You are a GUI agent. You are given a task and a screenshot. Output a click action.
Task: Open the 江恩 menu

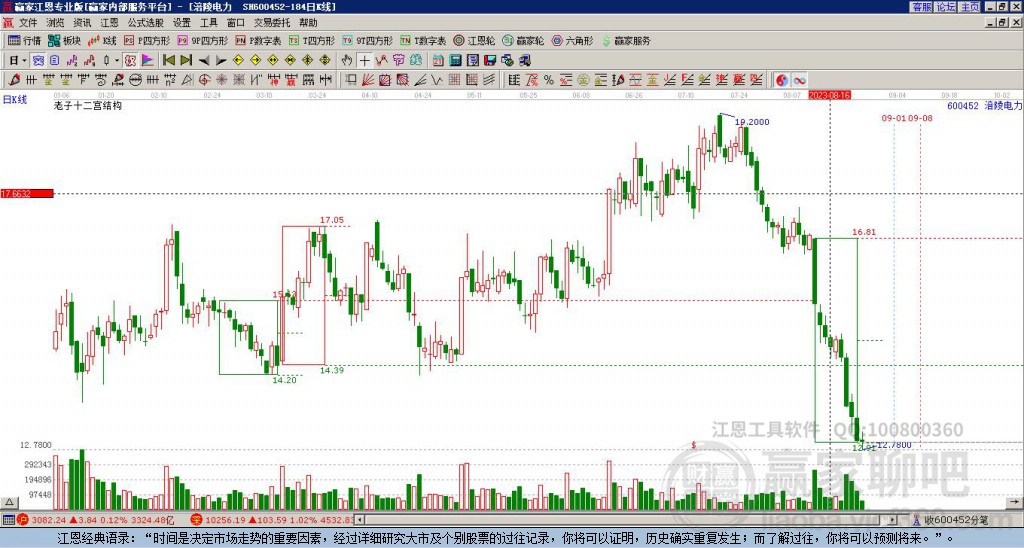[x=110, y=23]
